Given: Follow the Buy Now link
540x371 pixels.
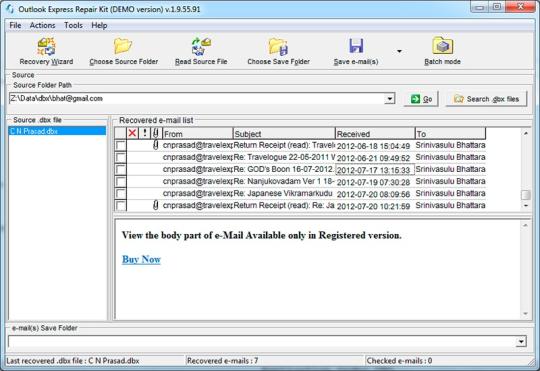Looking at the screenshot, I should pos(141,259).
